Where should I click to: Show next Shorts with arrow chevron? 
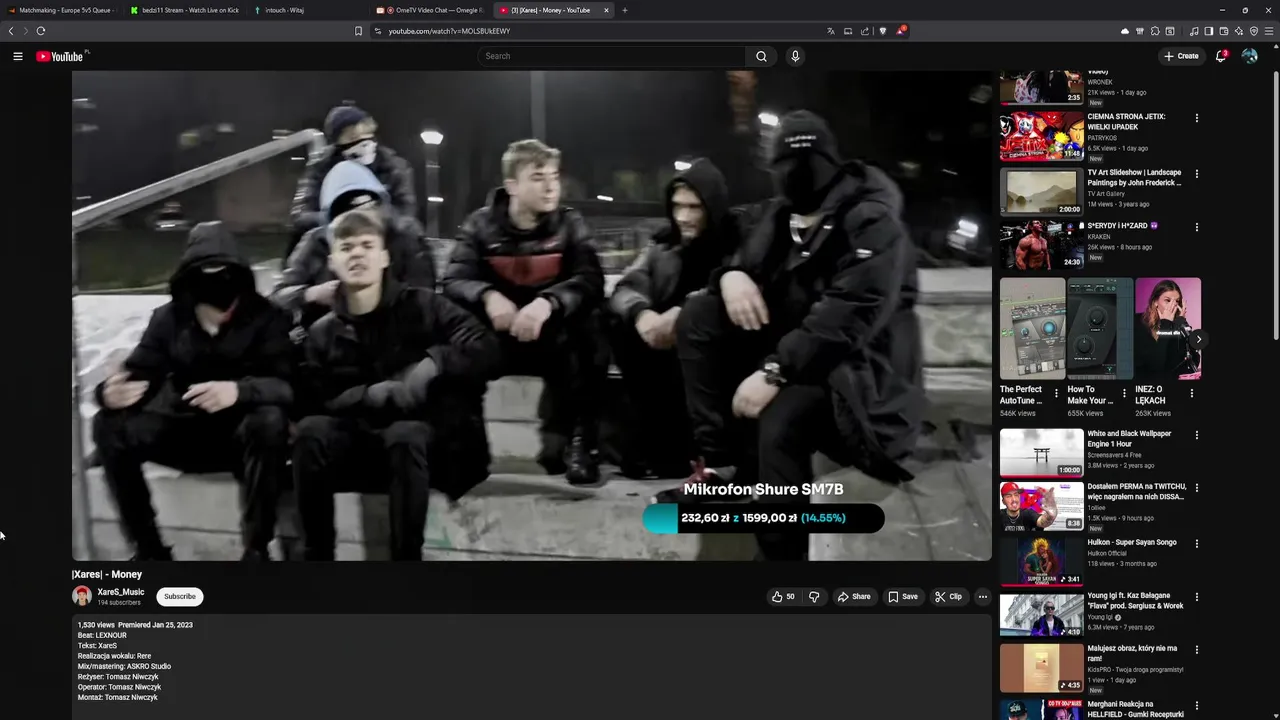[1198, 339]
